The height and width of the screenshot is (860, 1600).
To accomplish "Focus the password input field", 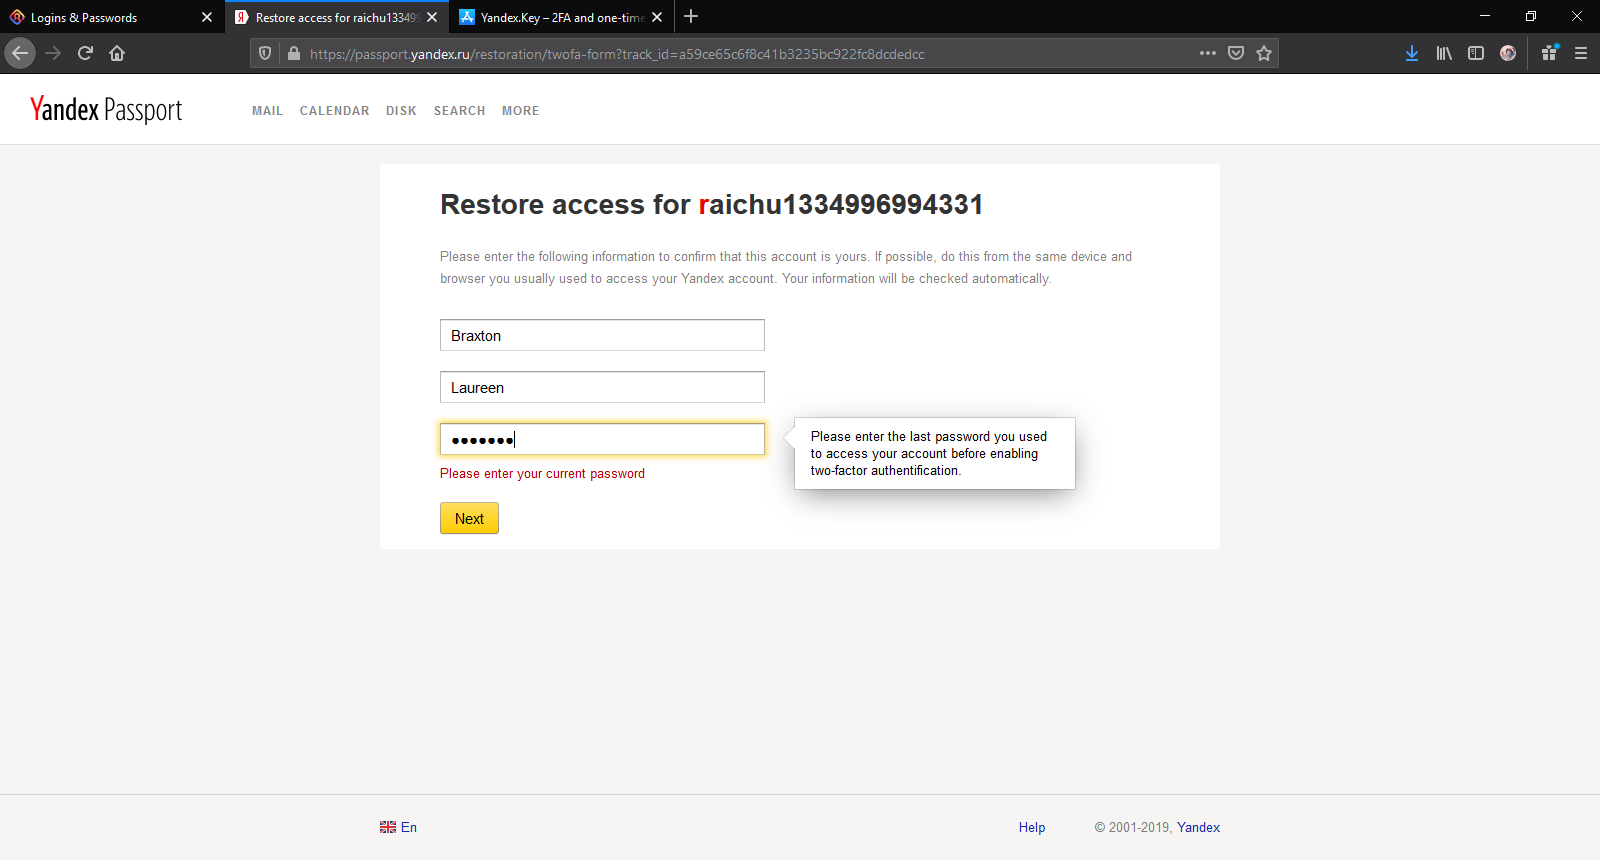I will click(x=602, y=439).
